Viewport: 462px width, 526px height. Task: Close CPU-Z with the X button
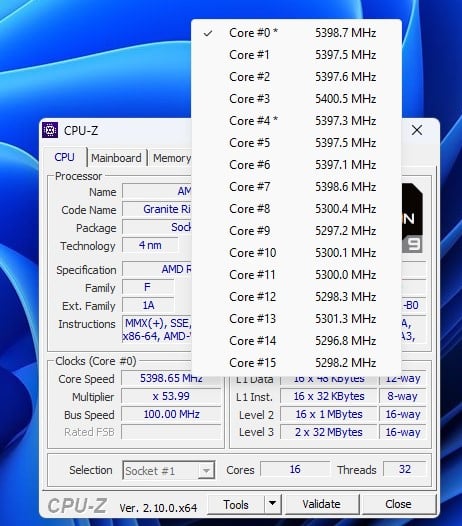(x=417, y=130)
